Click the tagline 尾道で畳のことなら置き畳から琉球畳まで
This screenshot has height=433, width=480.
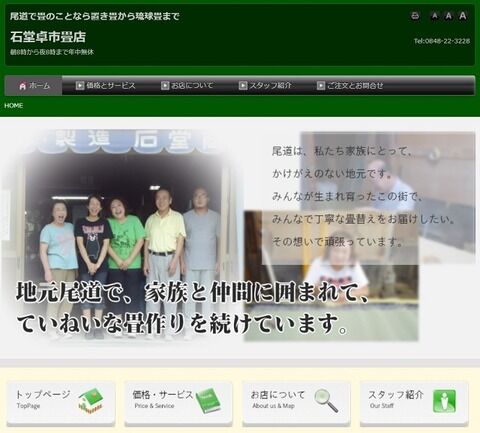pyautogui.click(x=95, y=16)
